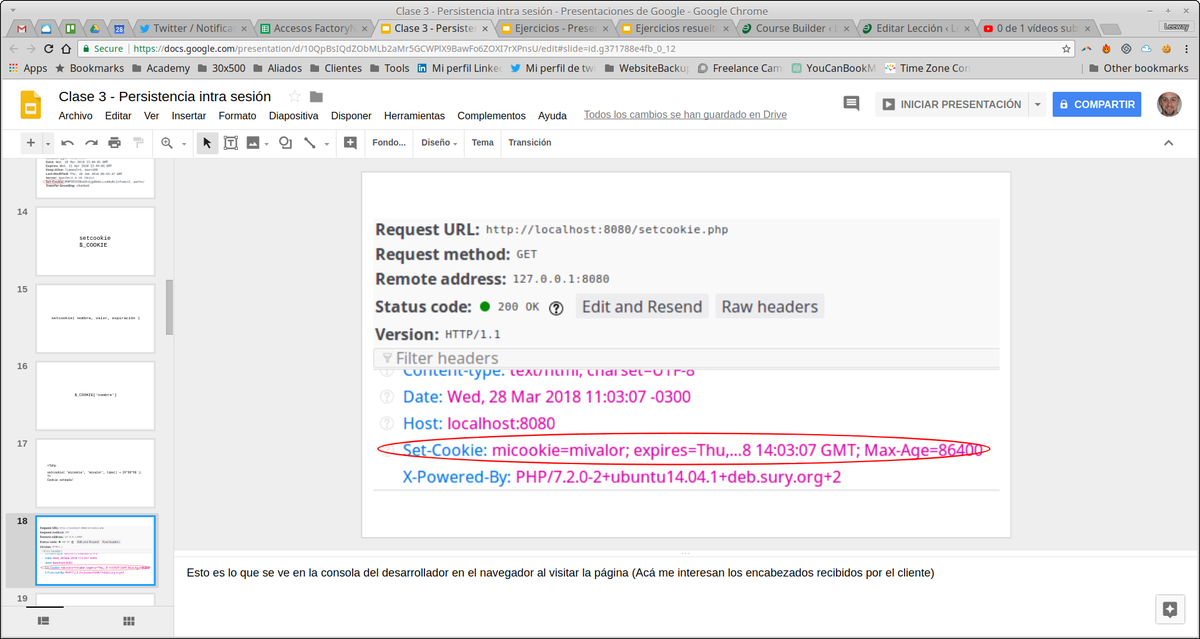The width and height of the screenshot is (1200, 639).
Task: Click the Tema button
Action: [483, 143]
